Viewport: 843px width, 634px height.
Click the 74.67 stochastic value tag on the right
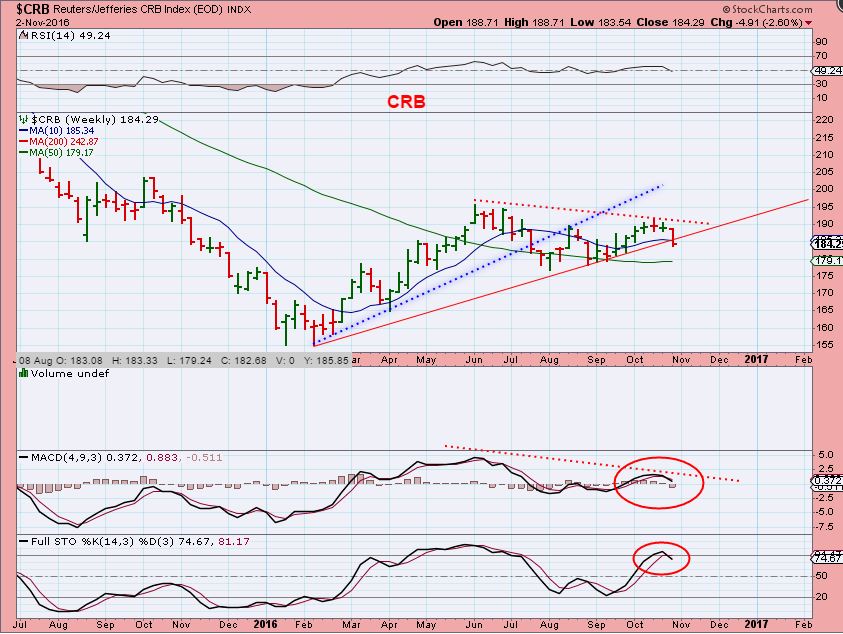click(828, 558)
